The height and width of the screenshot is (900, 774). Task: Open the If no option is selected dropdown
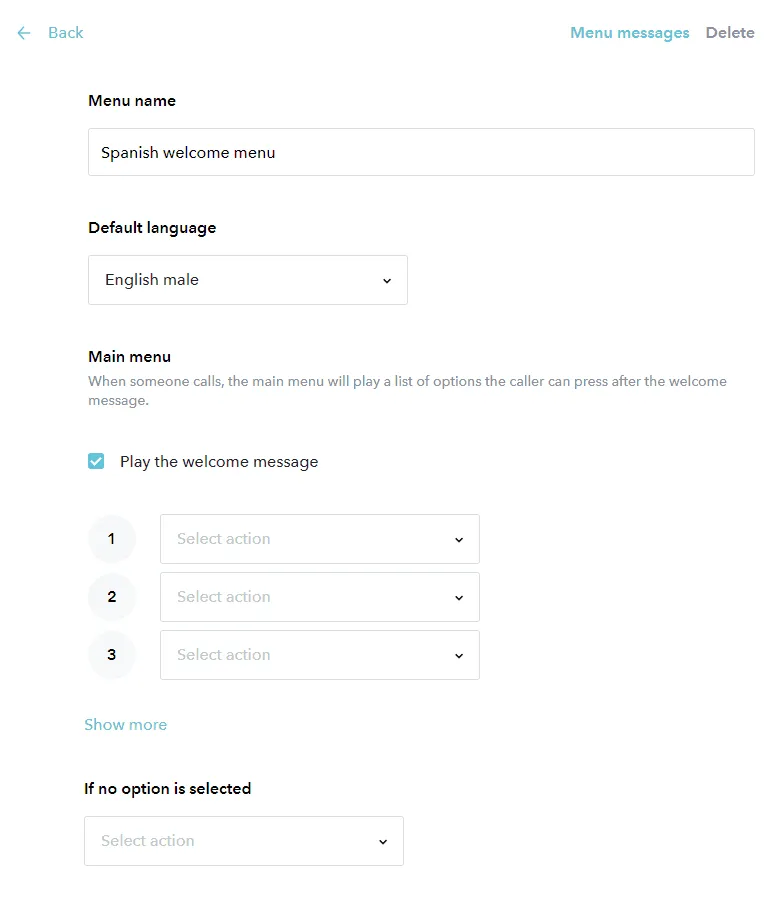click(243, 841)
